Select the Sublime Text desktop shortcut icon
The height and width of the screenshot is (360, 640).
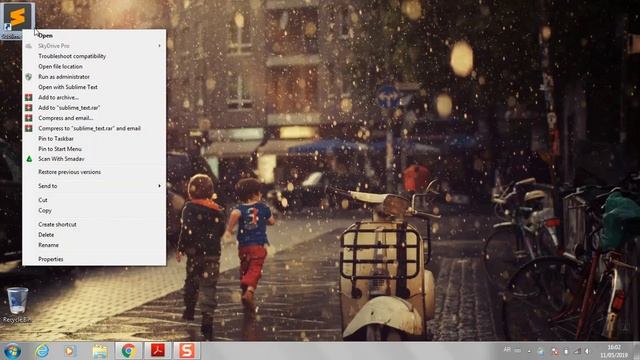point(16,20)
